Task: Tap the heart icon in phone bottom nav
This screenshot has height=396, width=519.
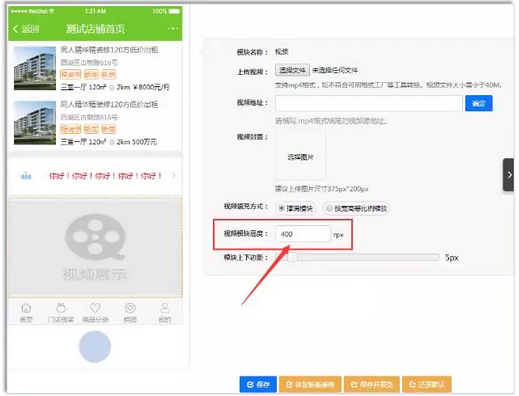Action: (95, 308)
